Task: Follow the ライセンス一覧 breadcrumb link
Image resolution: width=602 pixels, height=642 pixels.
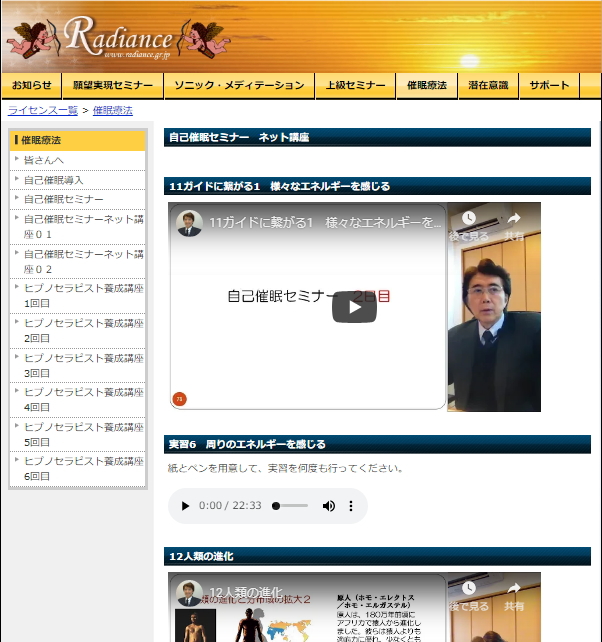Action: 43,110
